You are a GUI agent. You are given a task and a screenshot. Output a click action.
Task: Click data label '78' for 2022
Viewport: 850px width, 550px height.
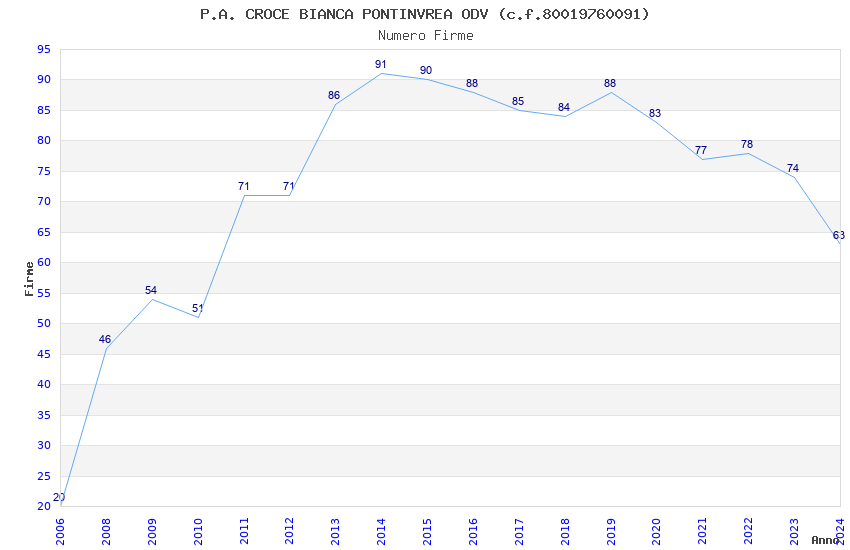[747, 144]
